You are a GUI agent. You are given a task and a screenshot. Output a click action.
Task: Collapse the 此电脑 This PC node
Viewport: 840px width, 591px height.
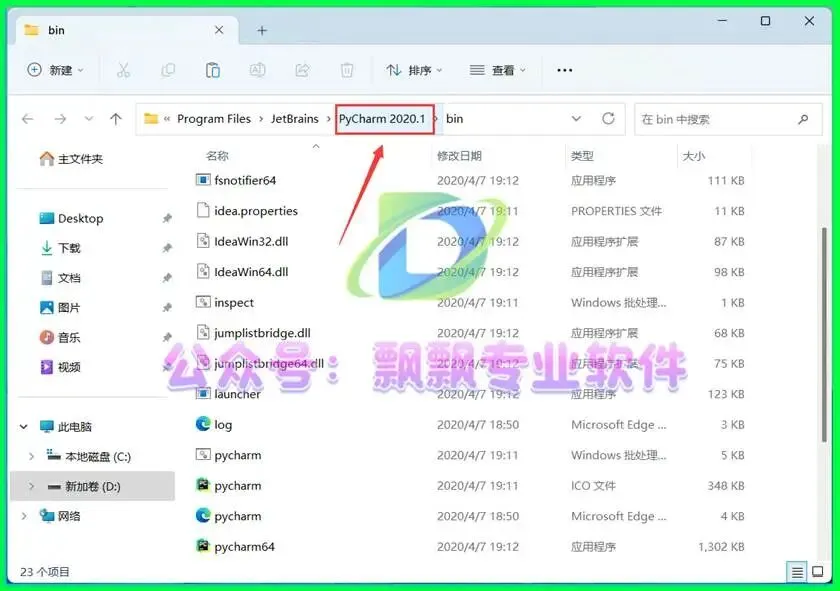point(24,427)
